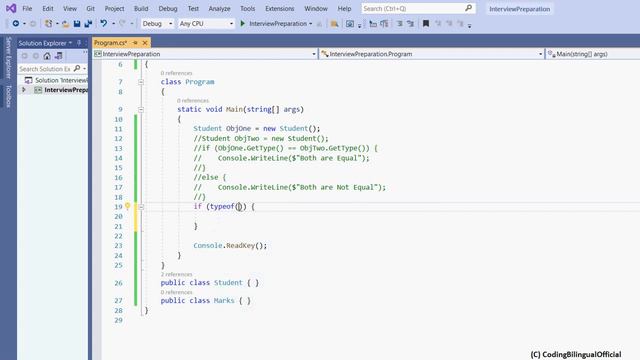Click the Undo toolbar icon

[x=104, y=24]
